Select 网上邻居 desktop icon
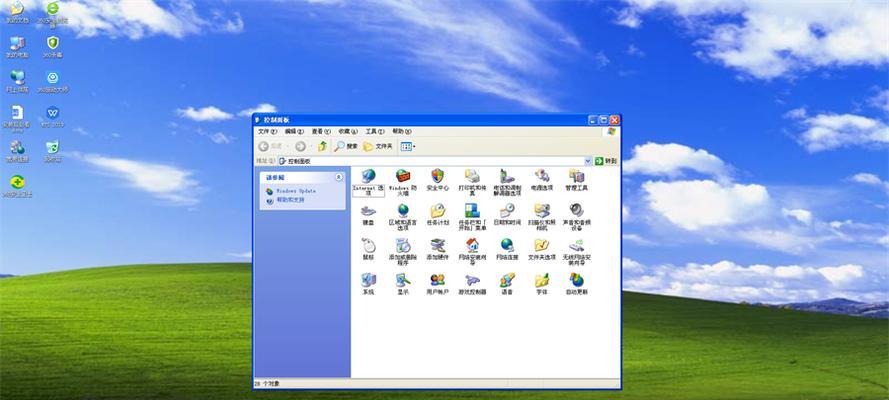889x400 pixels. (17, 82)
